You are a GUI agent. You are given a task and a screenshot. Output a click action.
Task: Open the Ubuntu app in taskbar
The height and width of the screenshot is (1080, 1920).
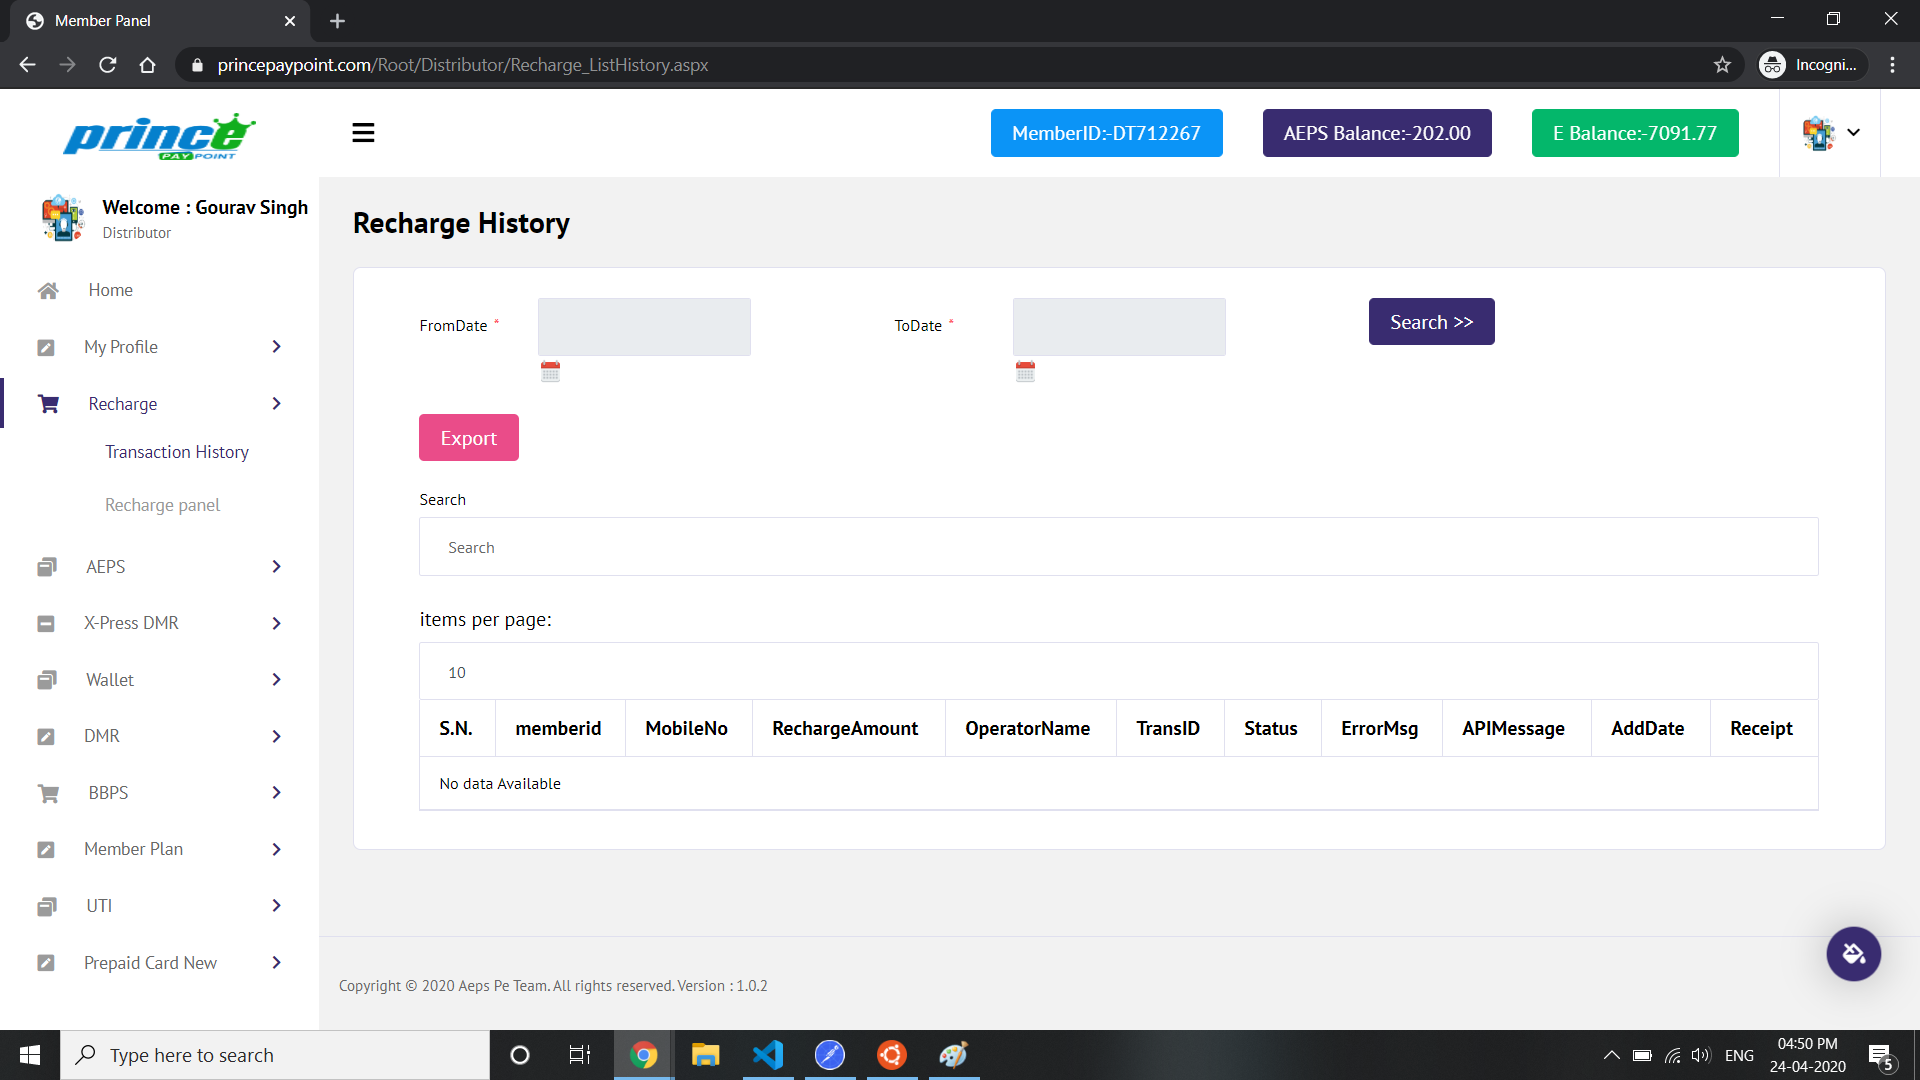point(892,1055)
